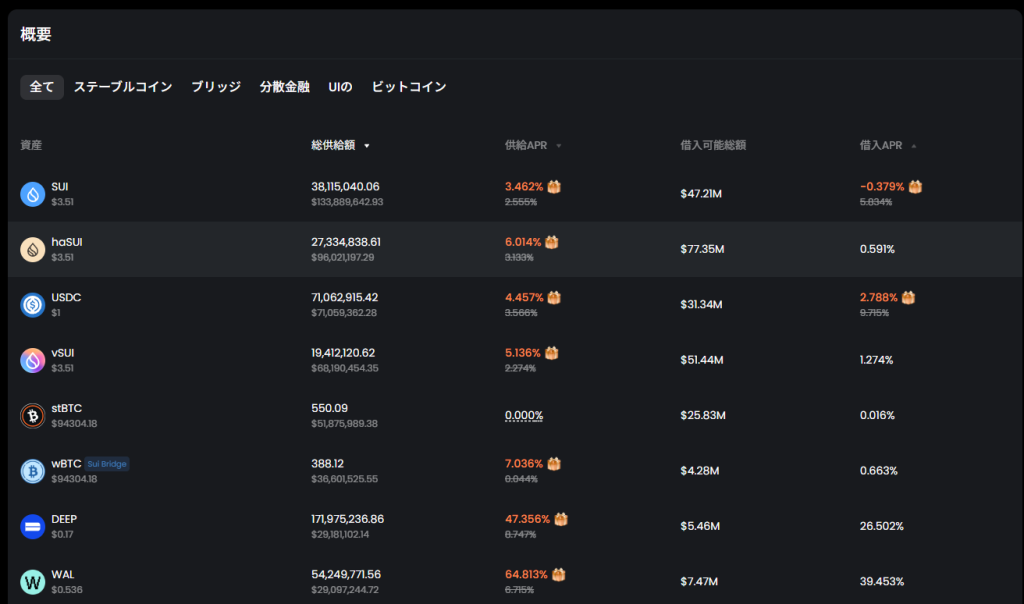Click the DEEP token icon
Image resolution: width=1024 pixels, height=604 pixels.
(33, 526)
